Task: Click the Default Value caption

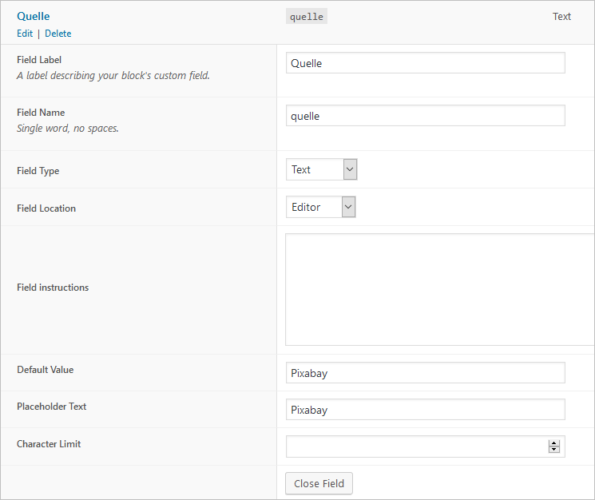Action: coord(45,369)
